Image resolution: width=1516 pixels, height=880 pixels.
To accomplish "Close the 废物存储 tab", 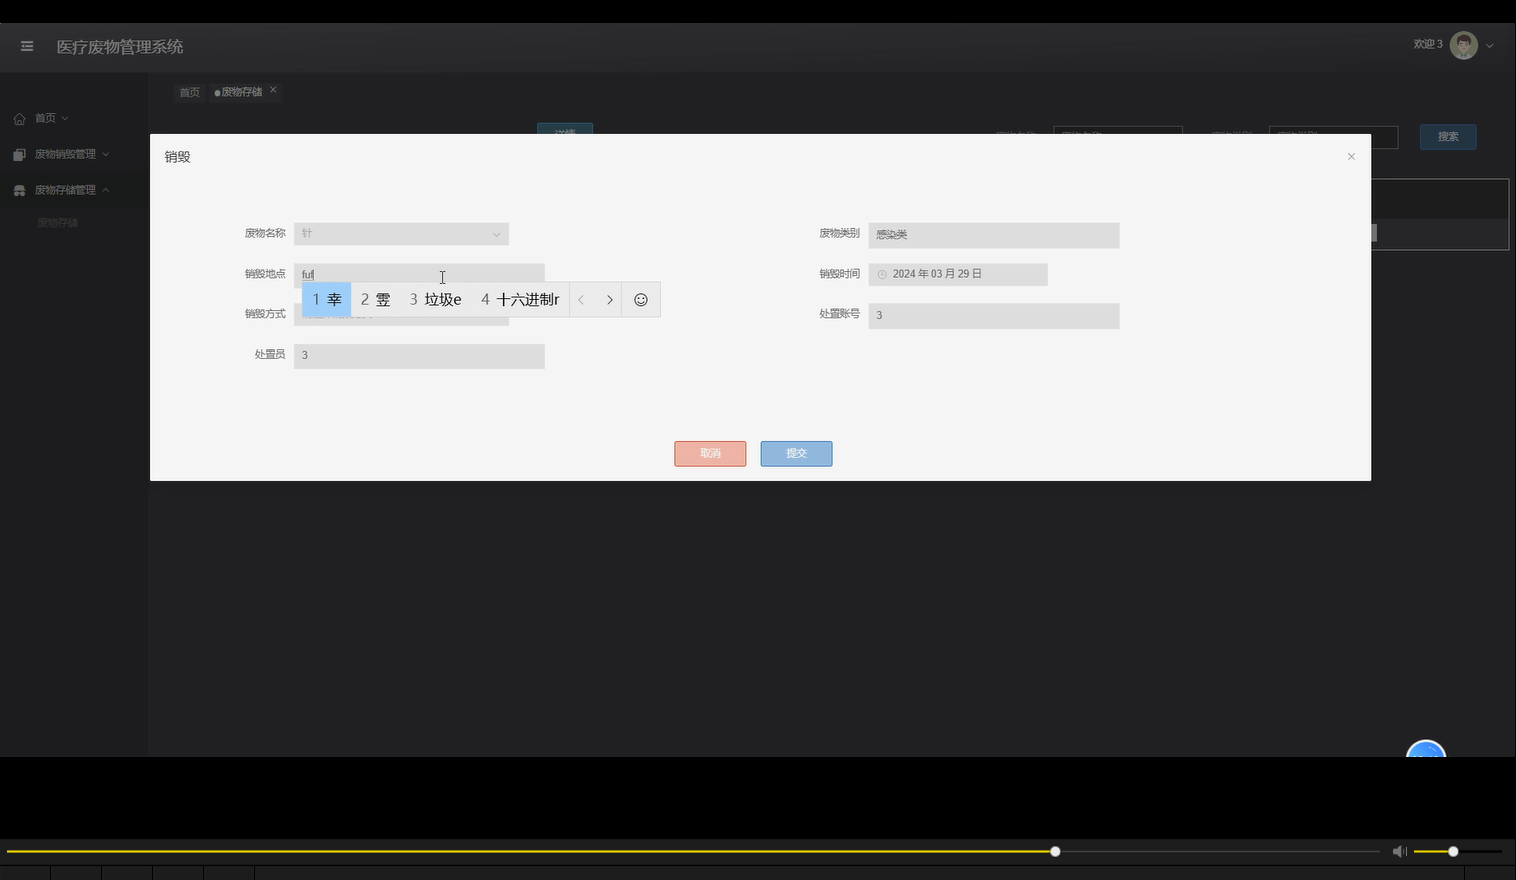I will click(x=273, y=90).
